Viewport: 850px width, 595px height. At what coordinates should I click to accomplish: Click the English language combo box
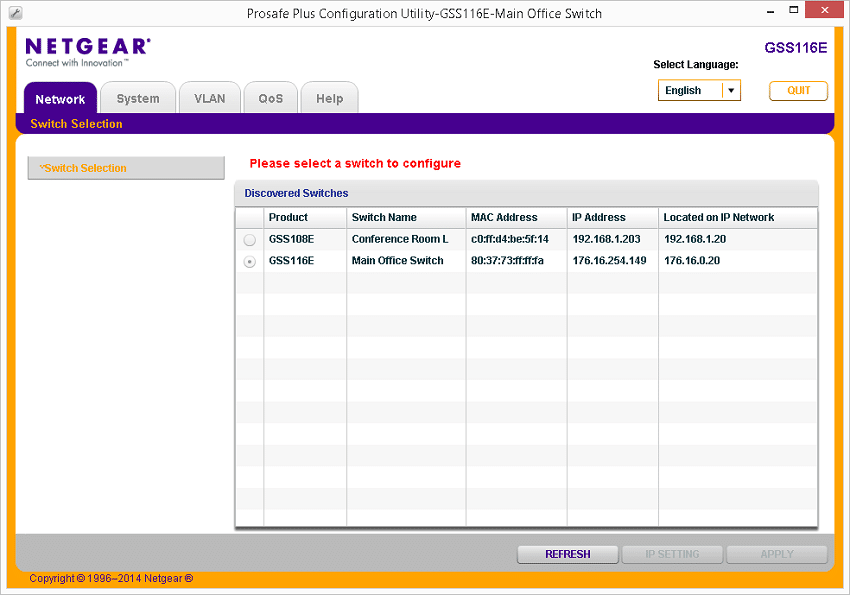tap(699, 90)
